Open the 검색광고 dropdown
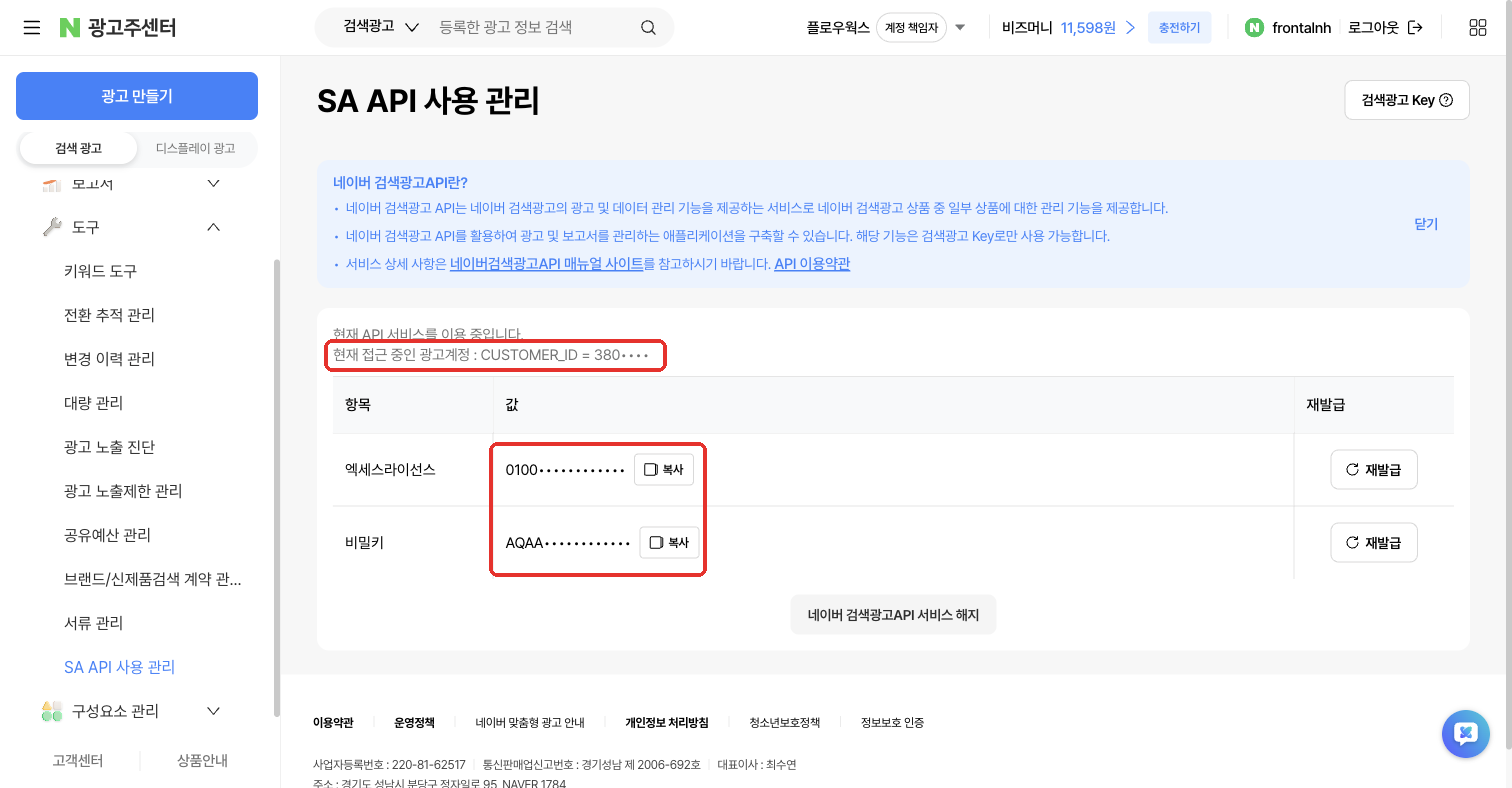 pos(380,28)
